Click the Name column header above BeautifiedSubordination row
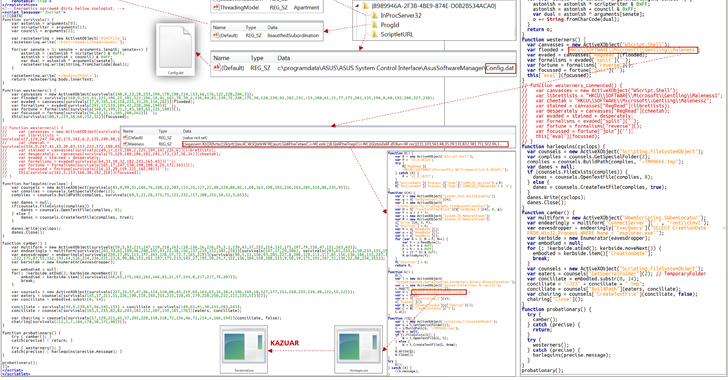Screen dimensions: 728x380 point(219,27)
